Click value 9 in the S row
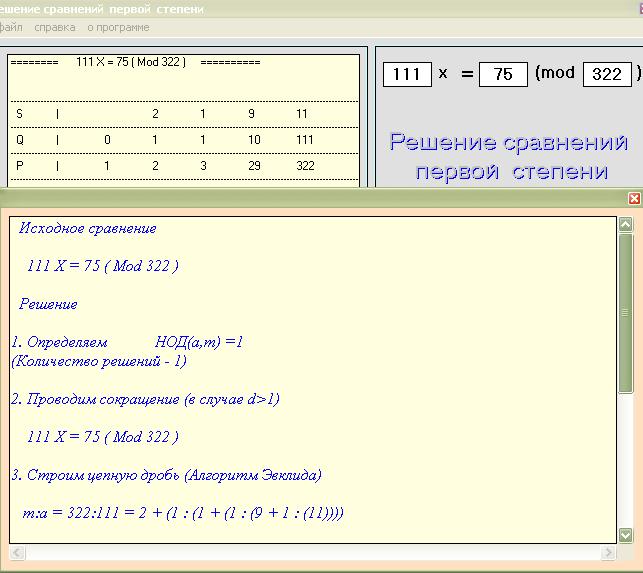The width and height of the screenshot is (643, 573). point(251,114)
